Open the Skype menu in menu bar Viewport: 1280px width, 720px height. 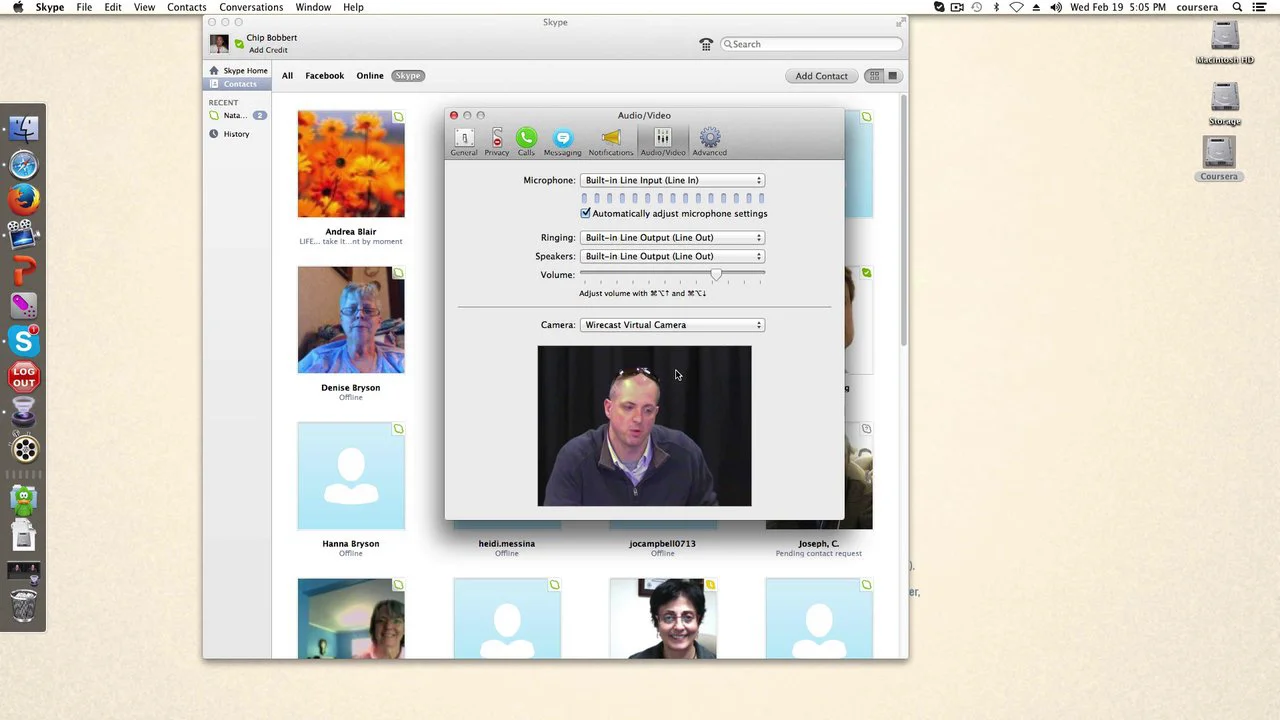[50, 7]
